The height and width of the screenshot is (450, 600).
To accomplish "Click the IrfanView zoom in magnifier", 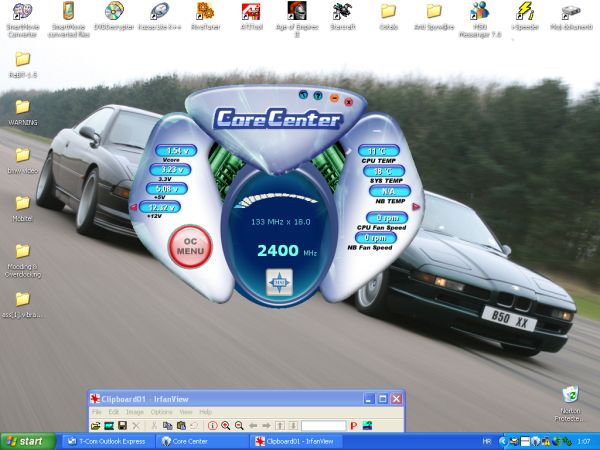I will click(x=226, y=426).
